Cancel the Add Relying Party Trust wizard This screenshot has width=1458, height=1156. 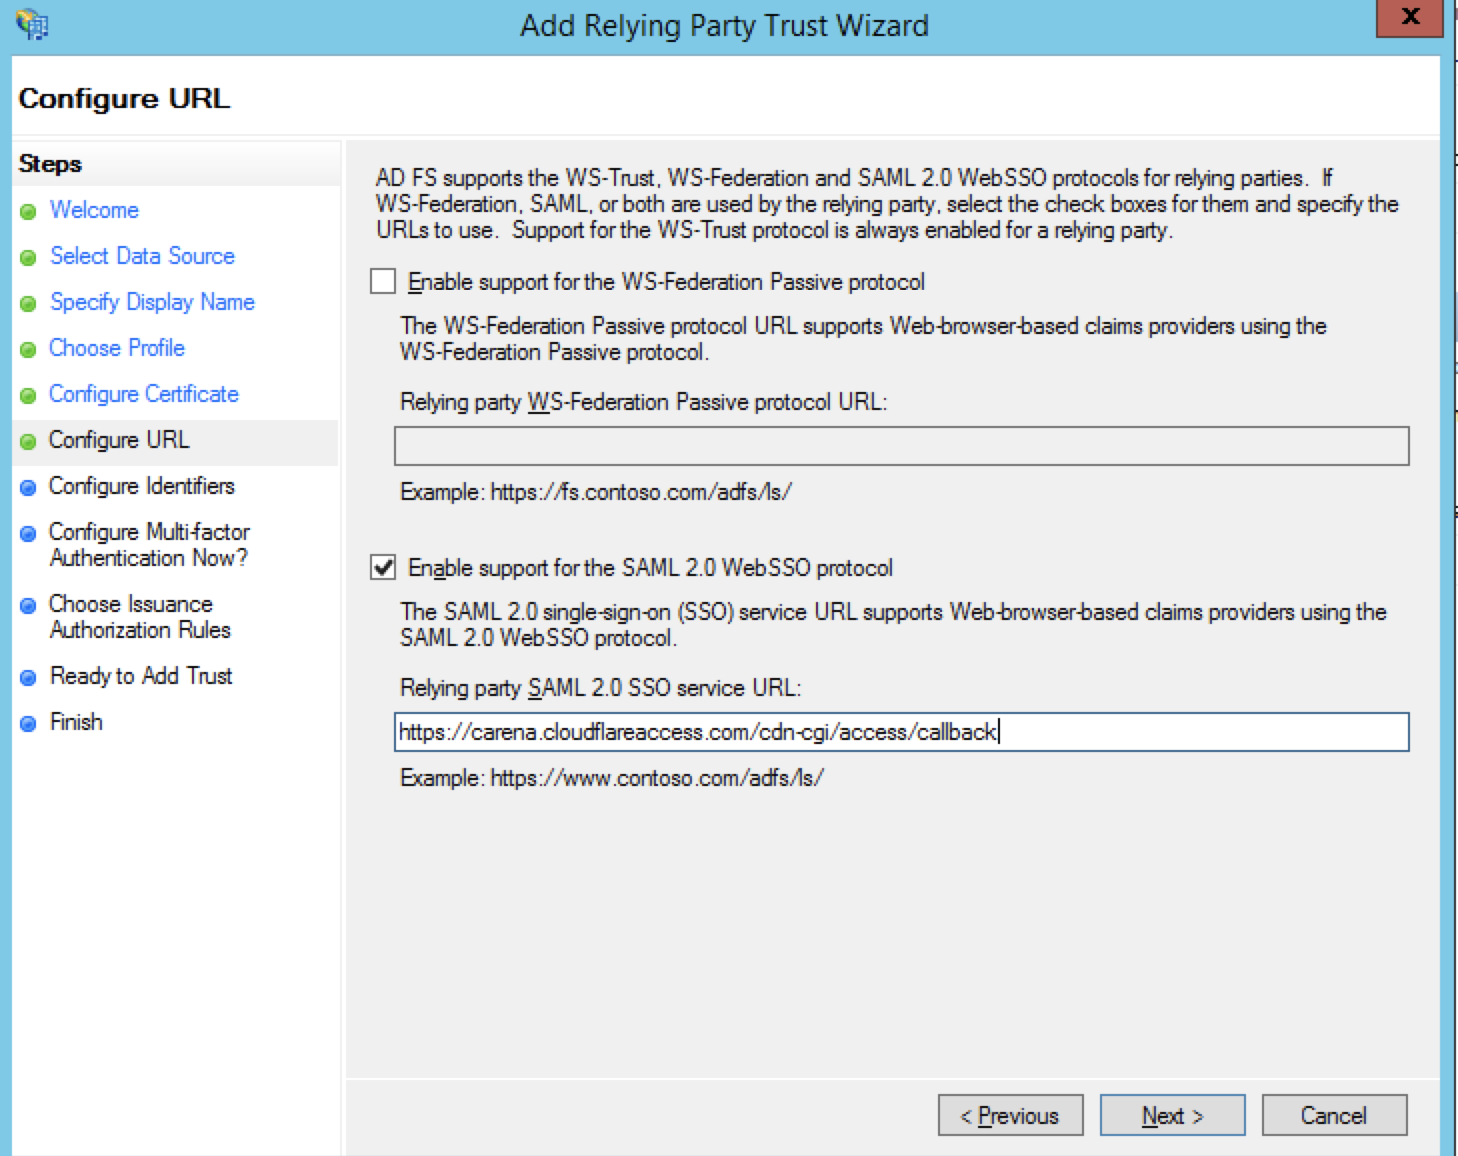[x=1334, y=1115]
